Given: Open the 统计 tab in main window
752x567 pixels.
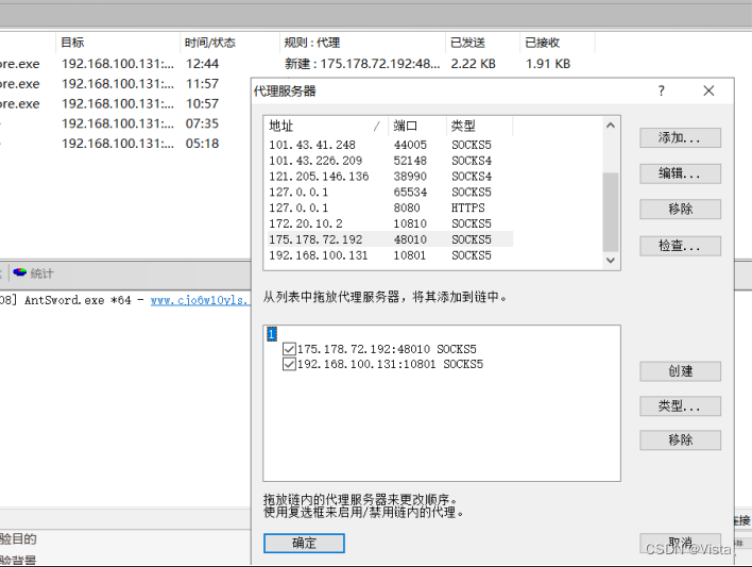Looking at the screenshot, I should 34,273.
